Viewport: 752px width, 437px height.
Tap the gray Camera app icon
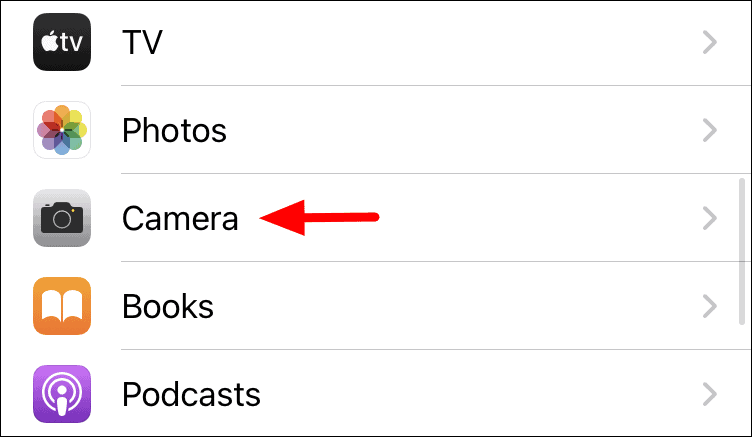pyautogui.click(x=62, y=218)
